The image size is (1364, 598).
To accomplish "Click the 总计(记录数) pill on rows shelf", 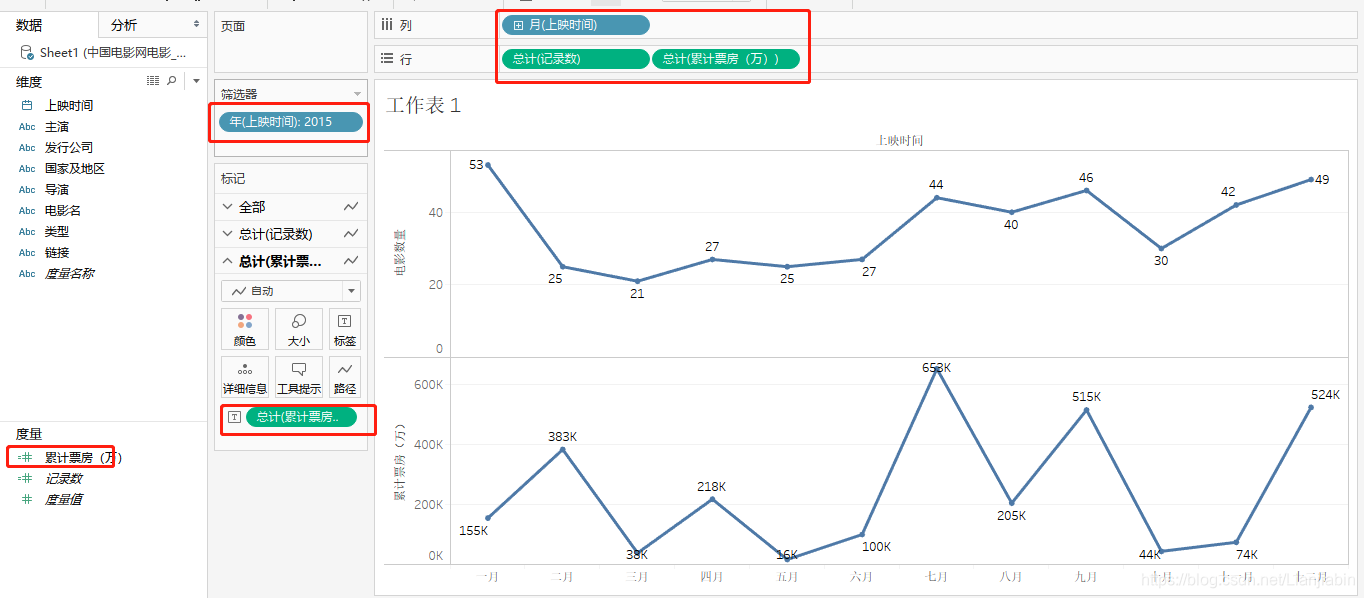I will (x=575, y=59).
